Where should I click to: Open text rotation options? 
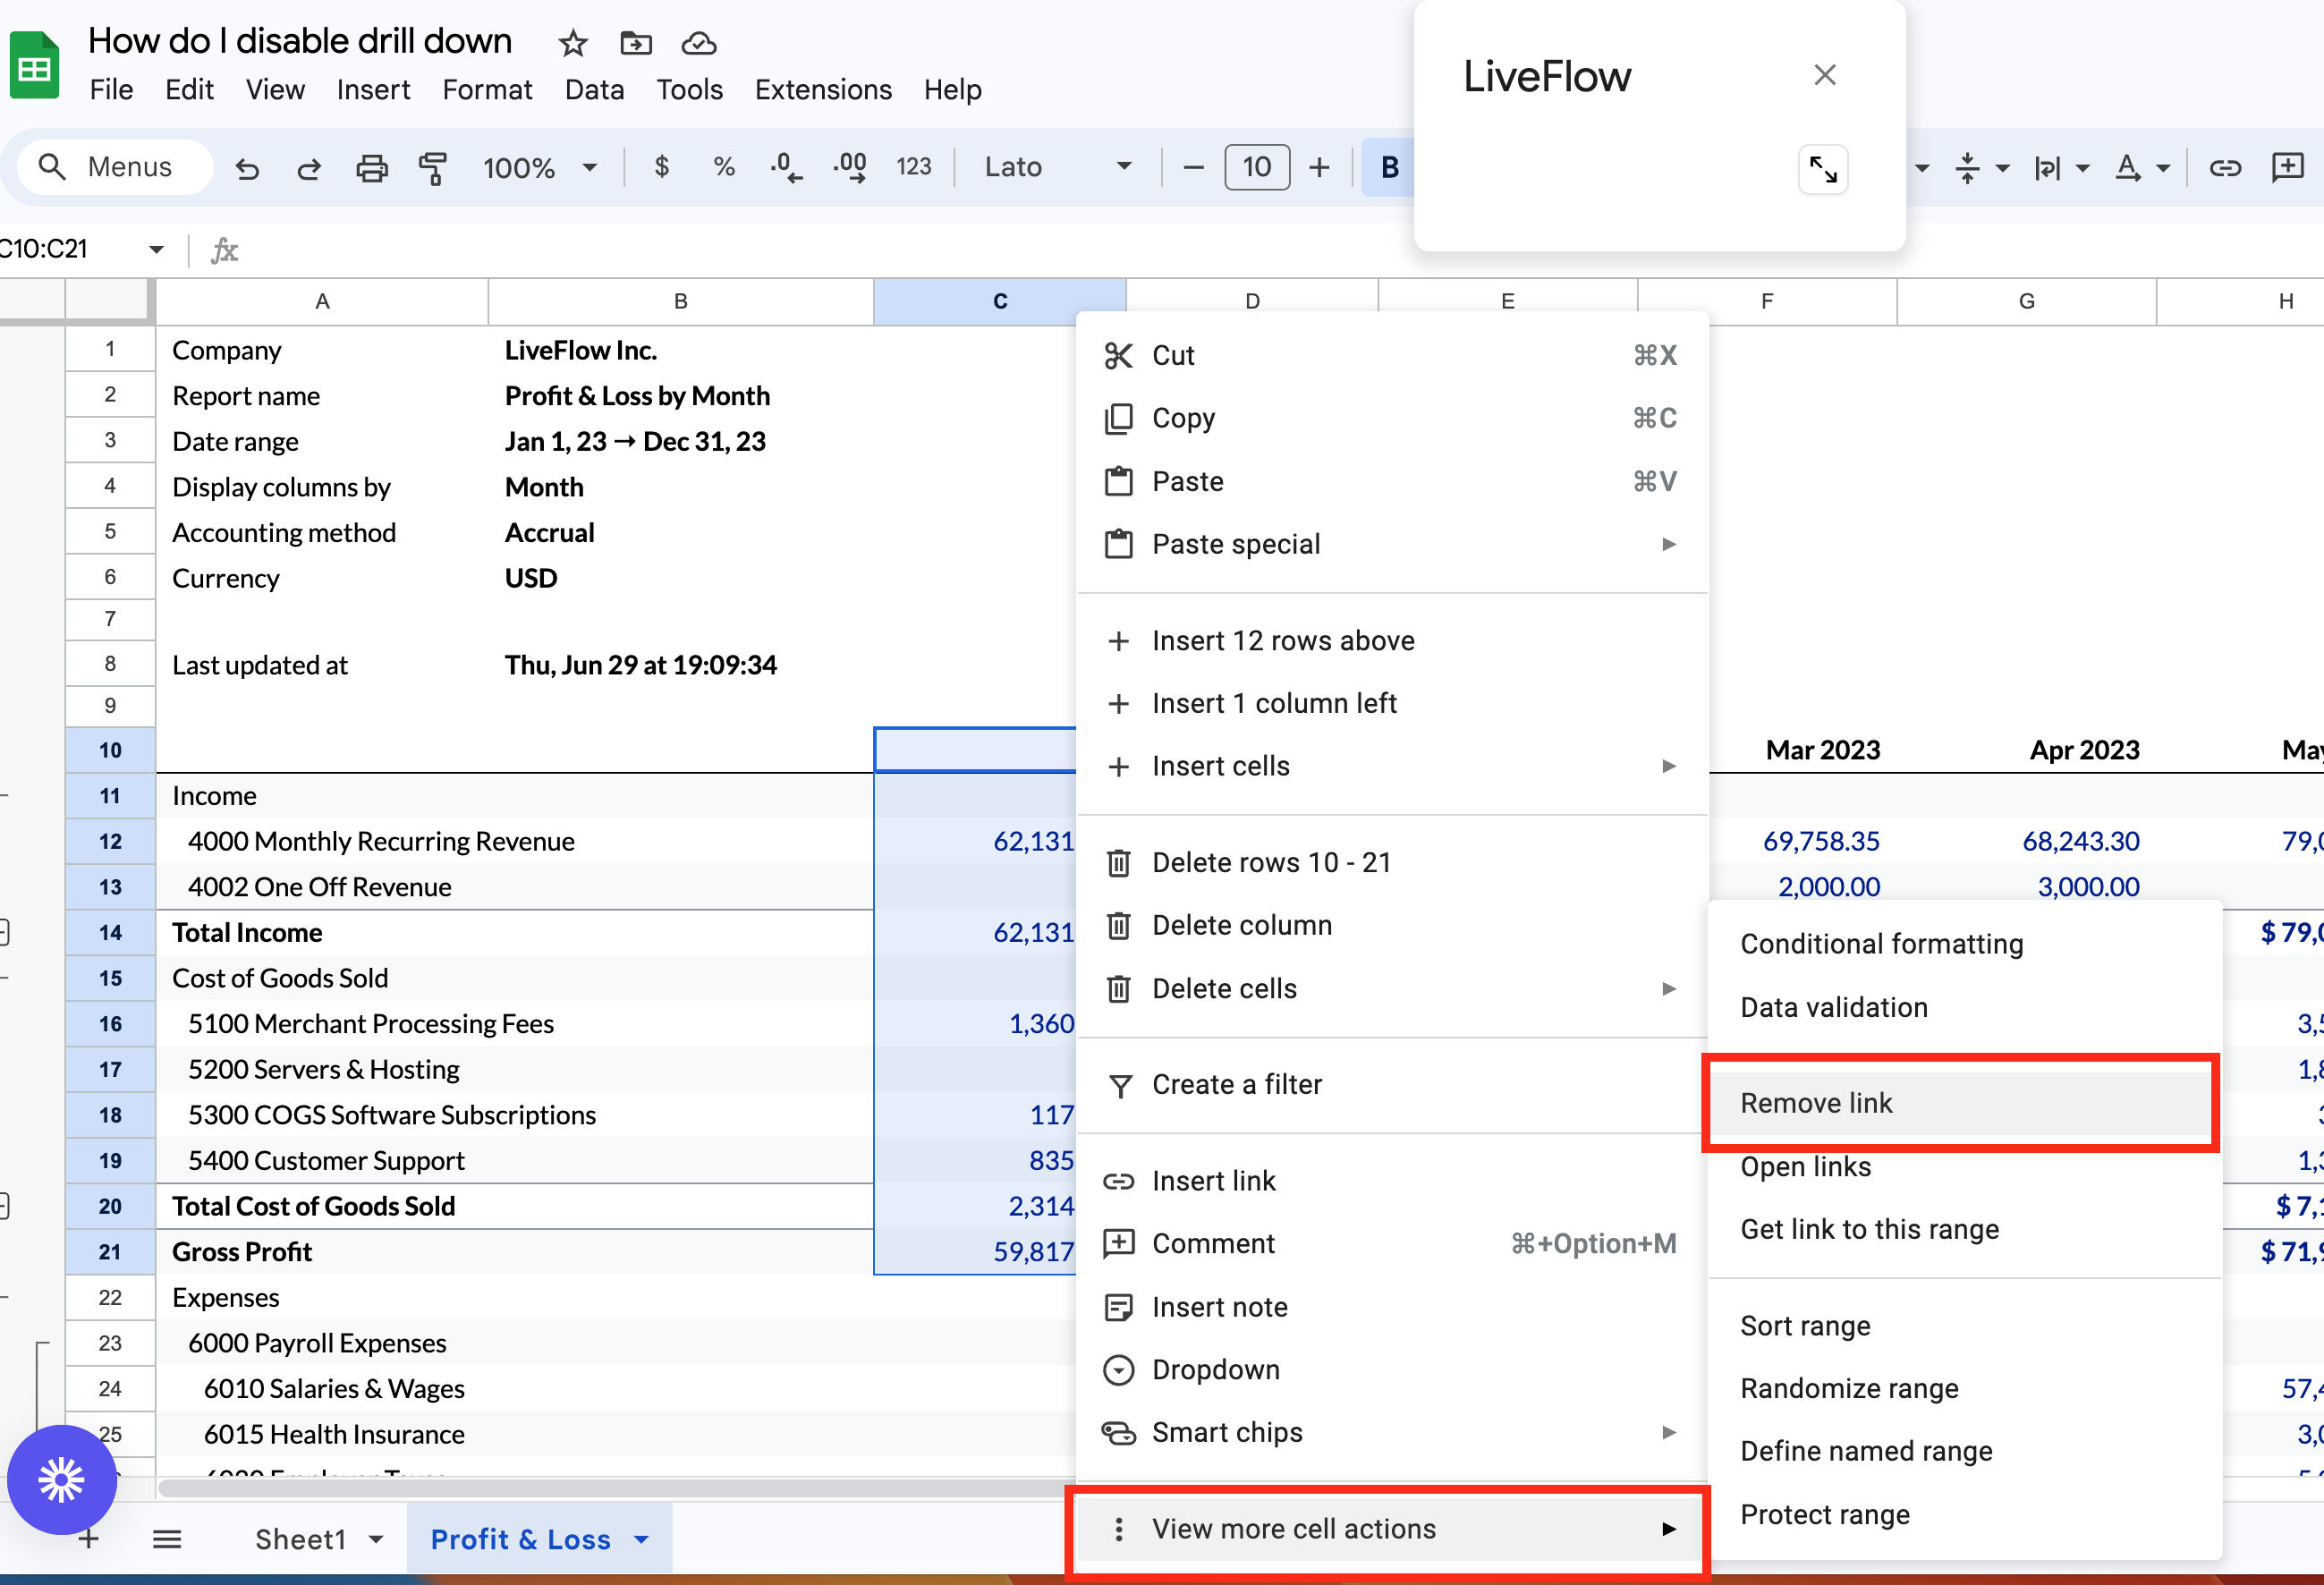[x=2061, y=168]
